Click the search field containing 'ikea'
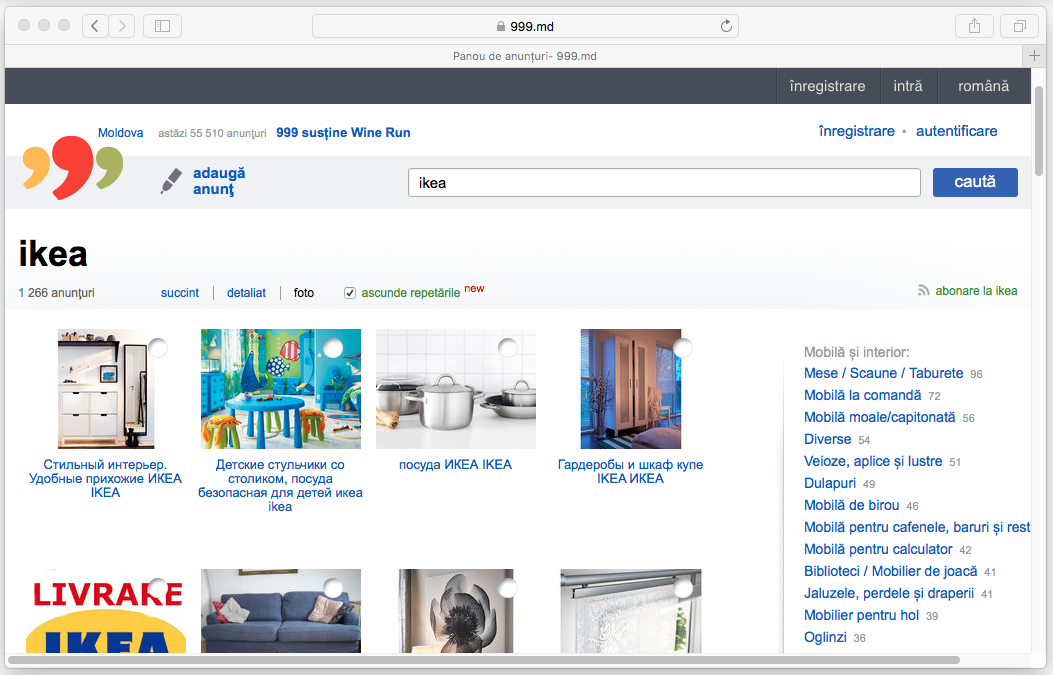Screen dimensions: 1053x675 tap(664, 183)
